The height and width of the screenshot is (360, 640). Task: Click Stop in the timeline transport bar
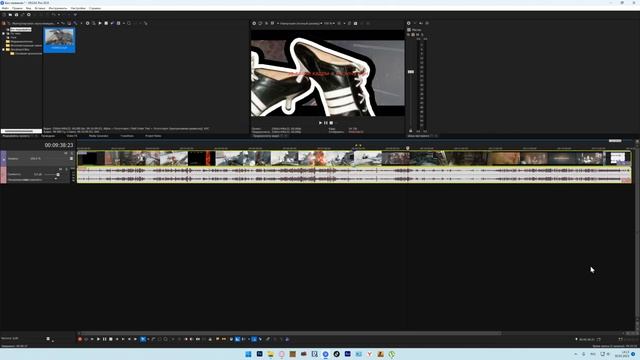click(111, 339)
